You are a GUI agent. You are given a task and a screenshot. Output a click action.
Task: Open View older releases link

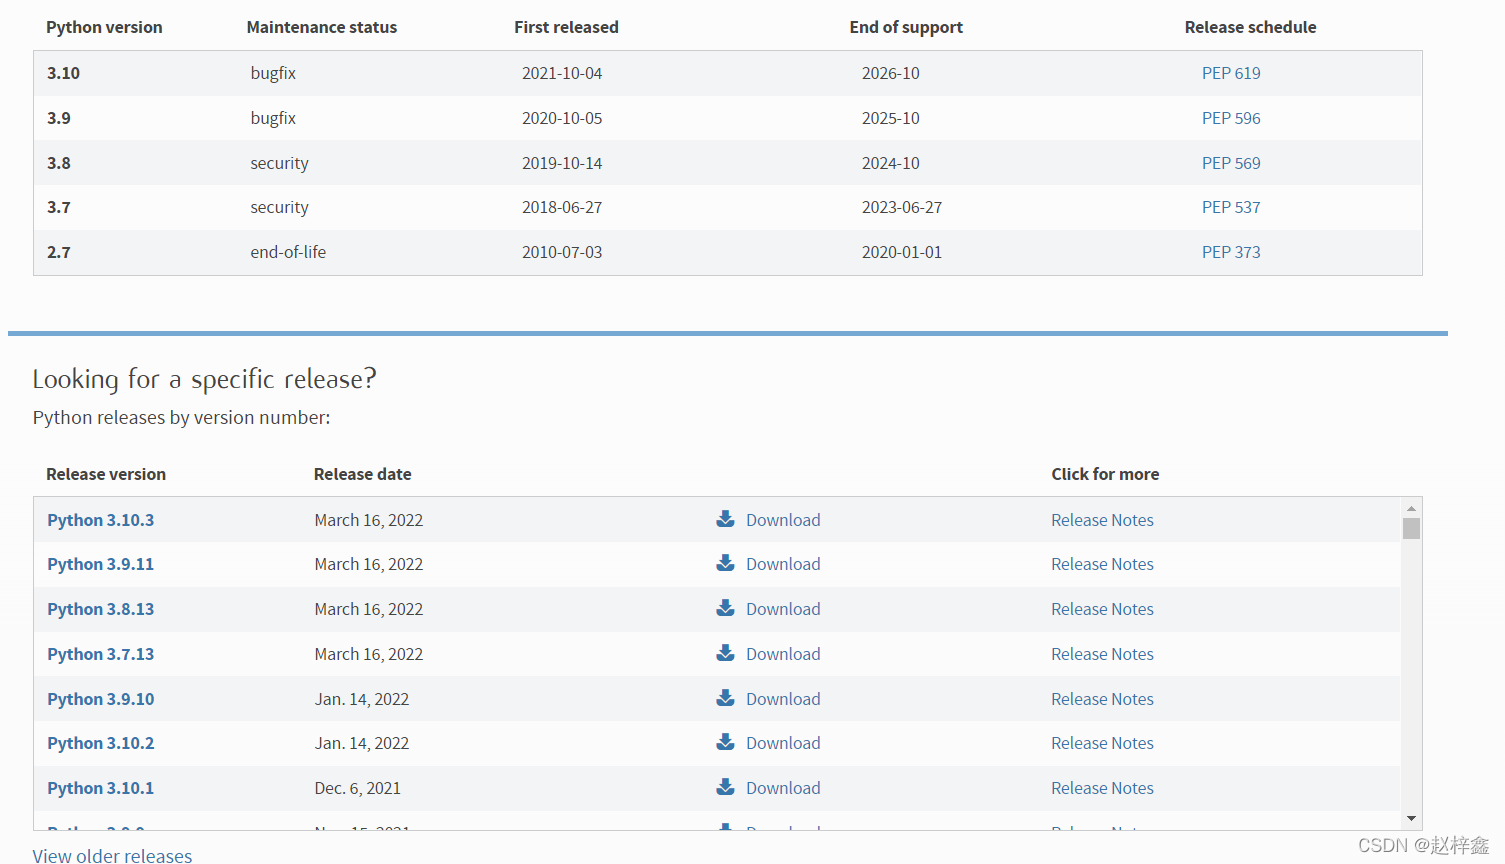click(112, 855)
